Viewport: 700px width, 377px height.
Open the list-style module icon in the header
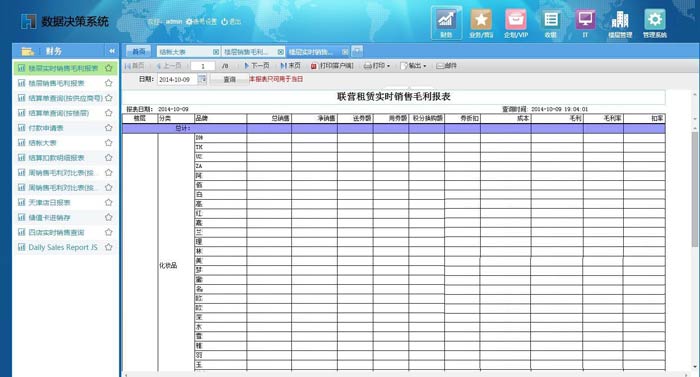click(x=550, y=23)
